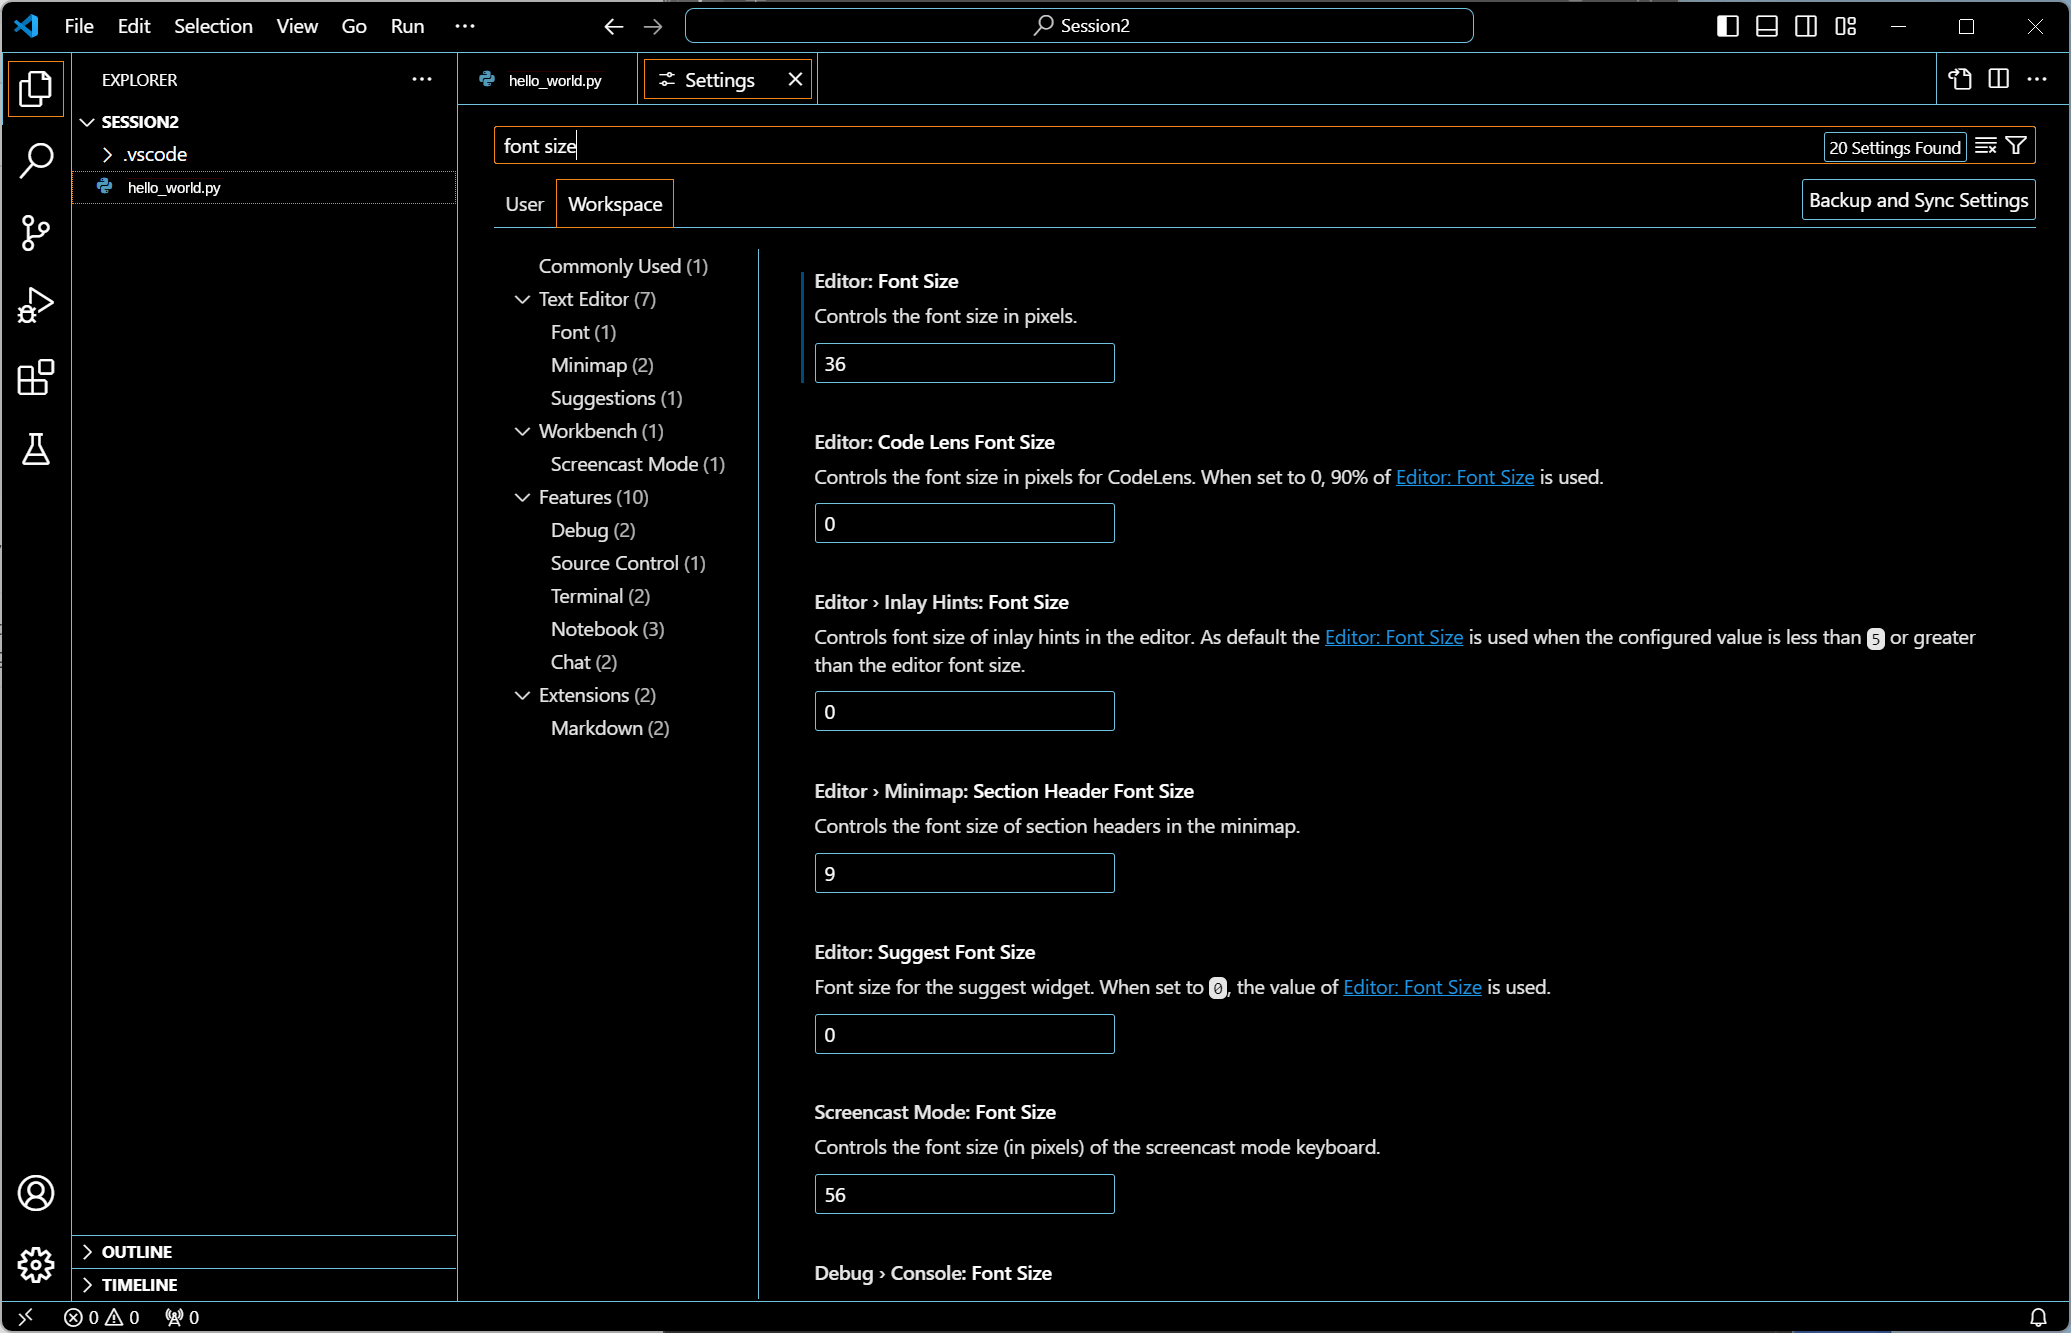Click Backup and Sync Settings button

tap(1918, 200)
